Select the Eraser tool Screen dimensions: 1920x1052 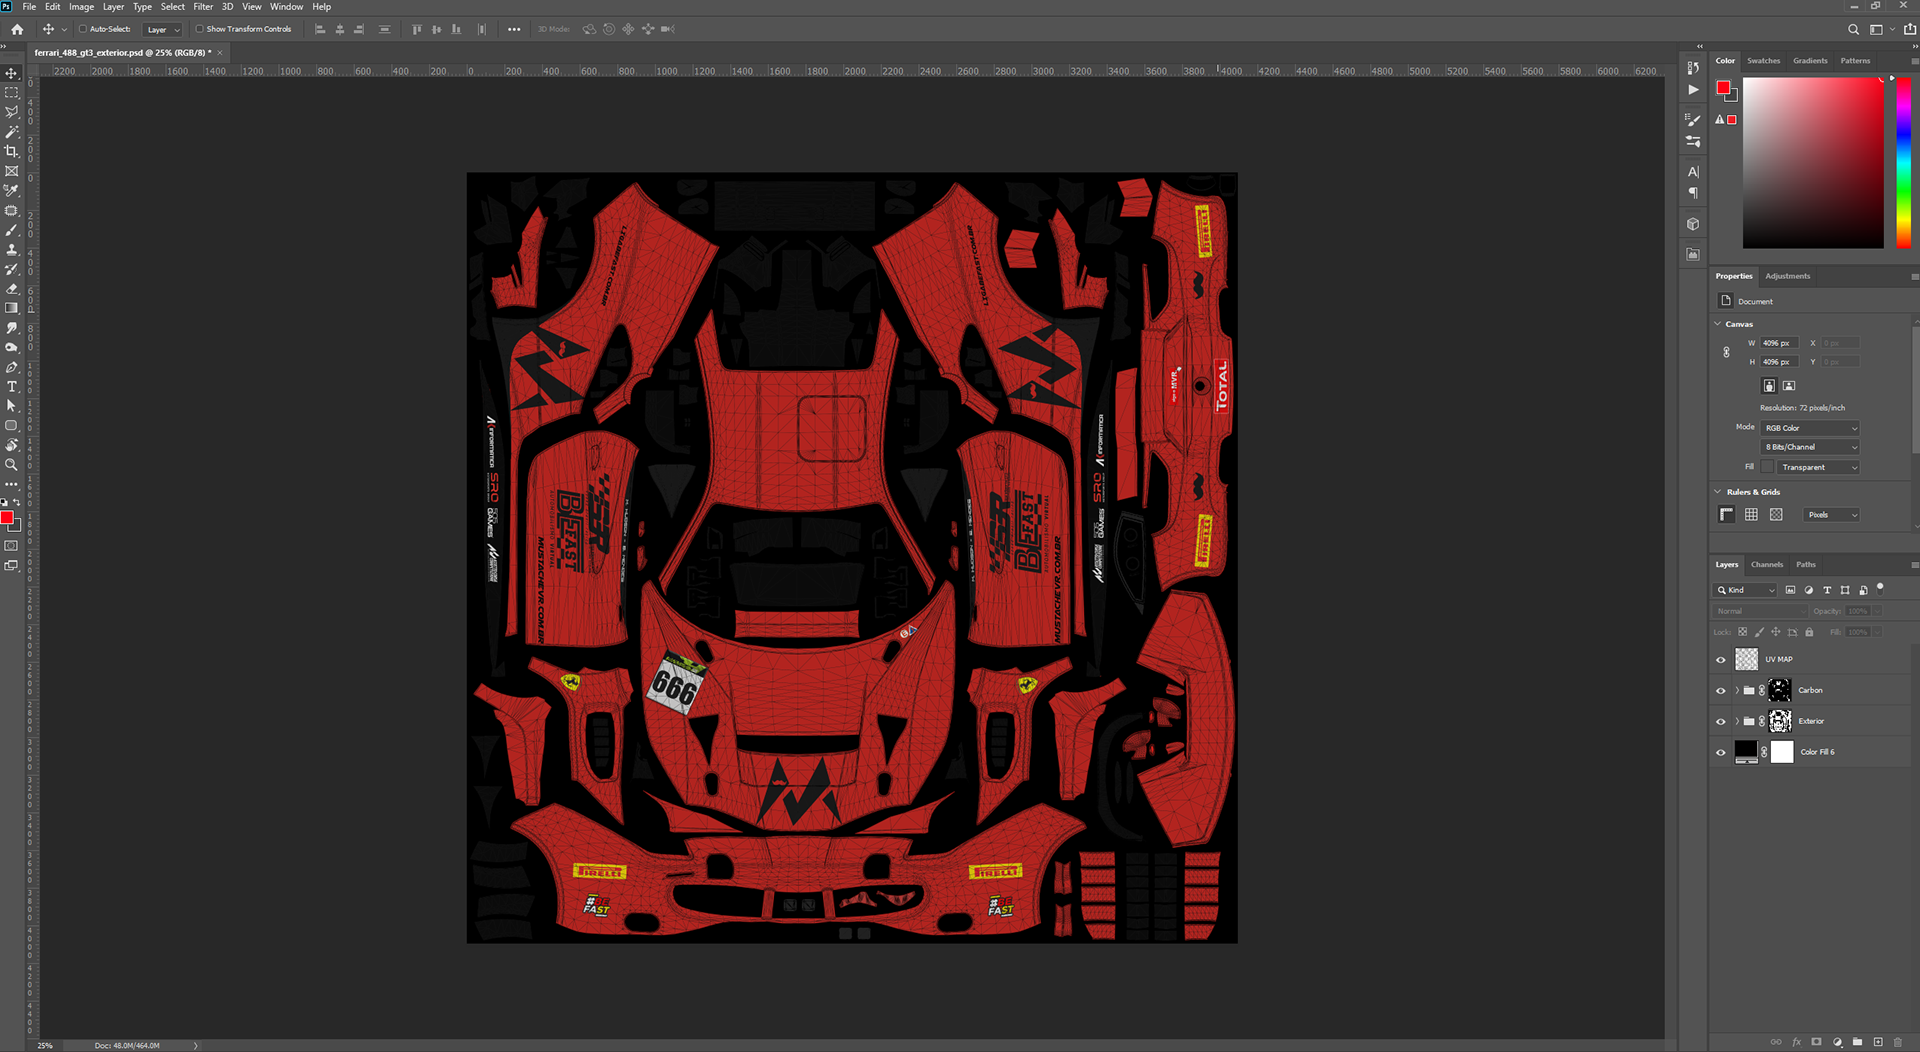[x=11, y=289]
